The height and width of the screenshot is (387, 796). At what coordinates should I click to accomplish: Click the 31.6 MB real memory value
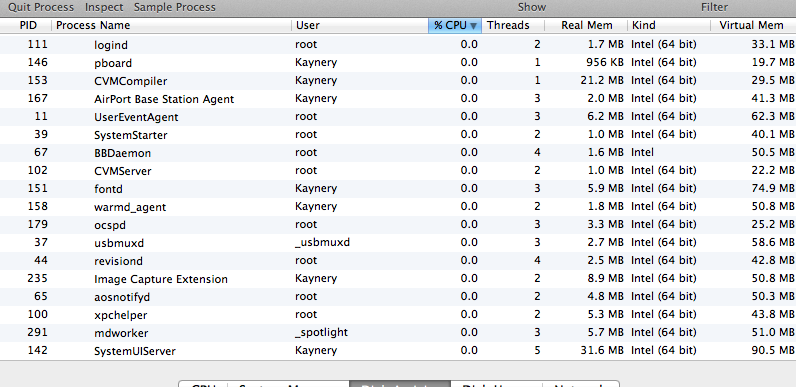[602, 350]
